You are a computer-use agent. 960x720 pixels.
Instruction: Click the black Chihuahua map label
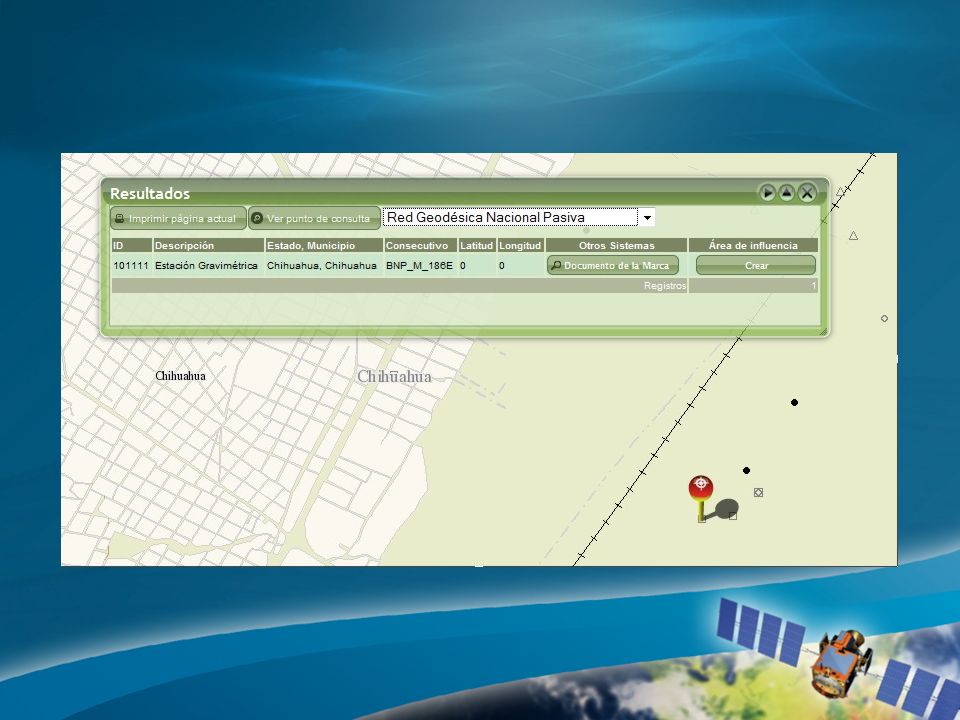(181, 376)
